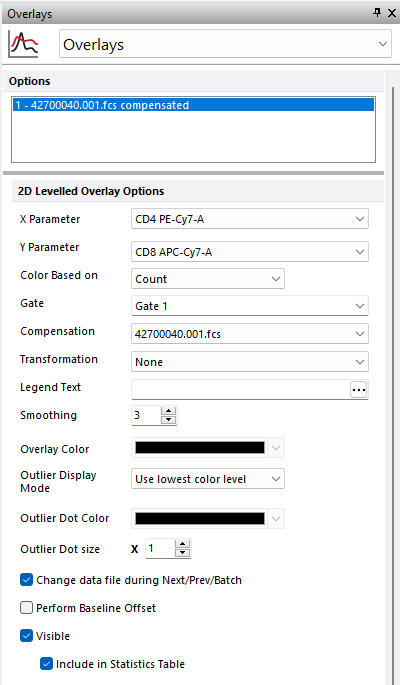This screenshot has width=400, height=685.
Task: Close the Overlays panel
Action: (x=392, y=13)
